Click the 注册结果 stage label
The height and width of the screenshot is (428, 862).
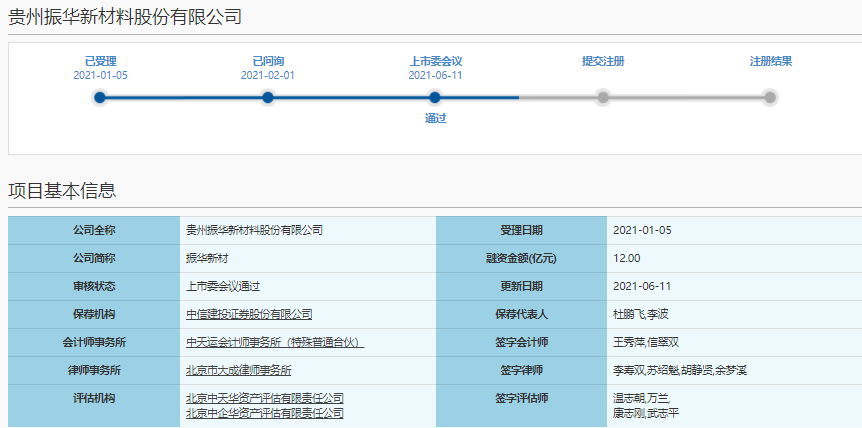pyautogui.click(x=771, y=61)
